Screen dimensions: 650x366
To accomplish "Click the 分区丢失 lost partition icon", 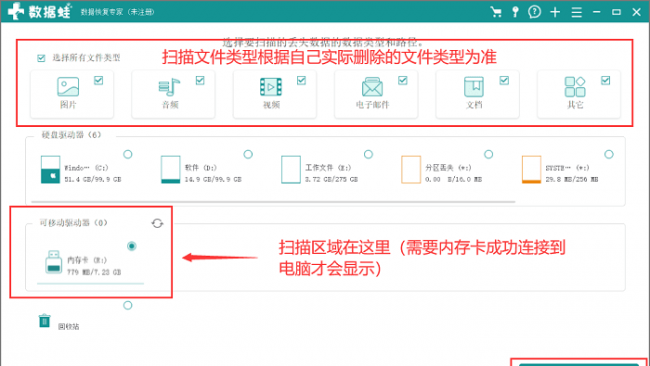I will click(411, 170).
